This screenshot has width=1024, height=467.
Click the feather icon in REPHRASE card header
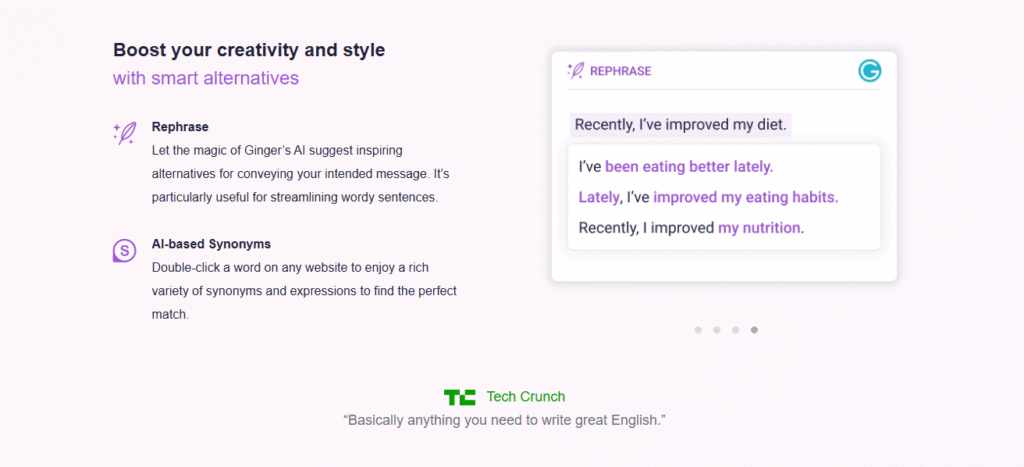tap(575, 71)
